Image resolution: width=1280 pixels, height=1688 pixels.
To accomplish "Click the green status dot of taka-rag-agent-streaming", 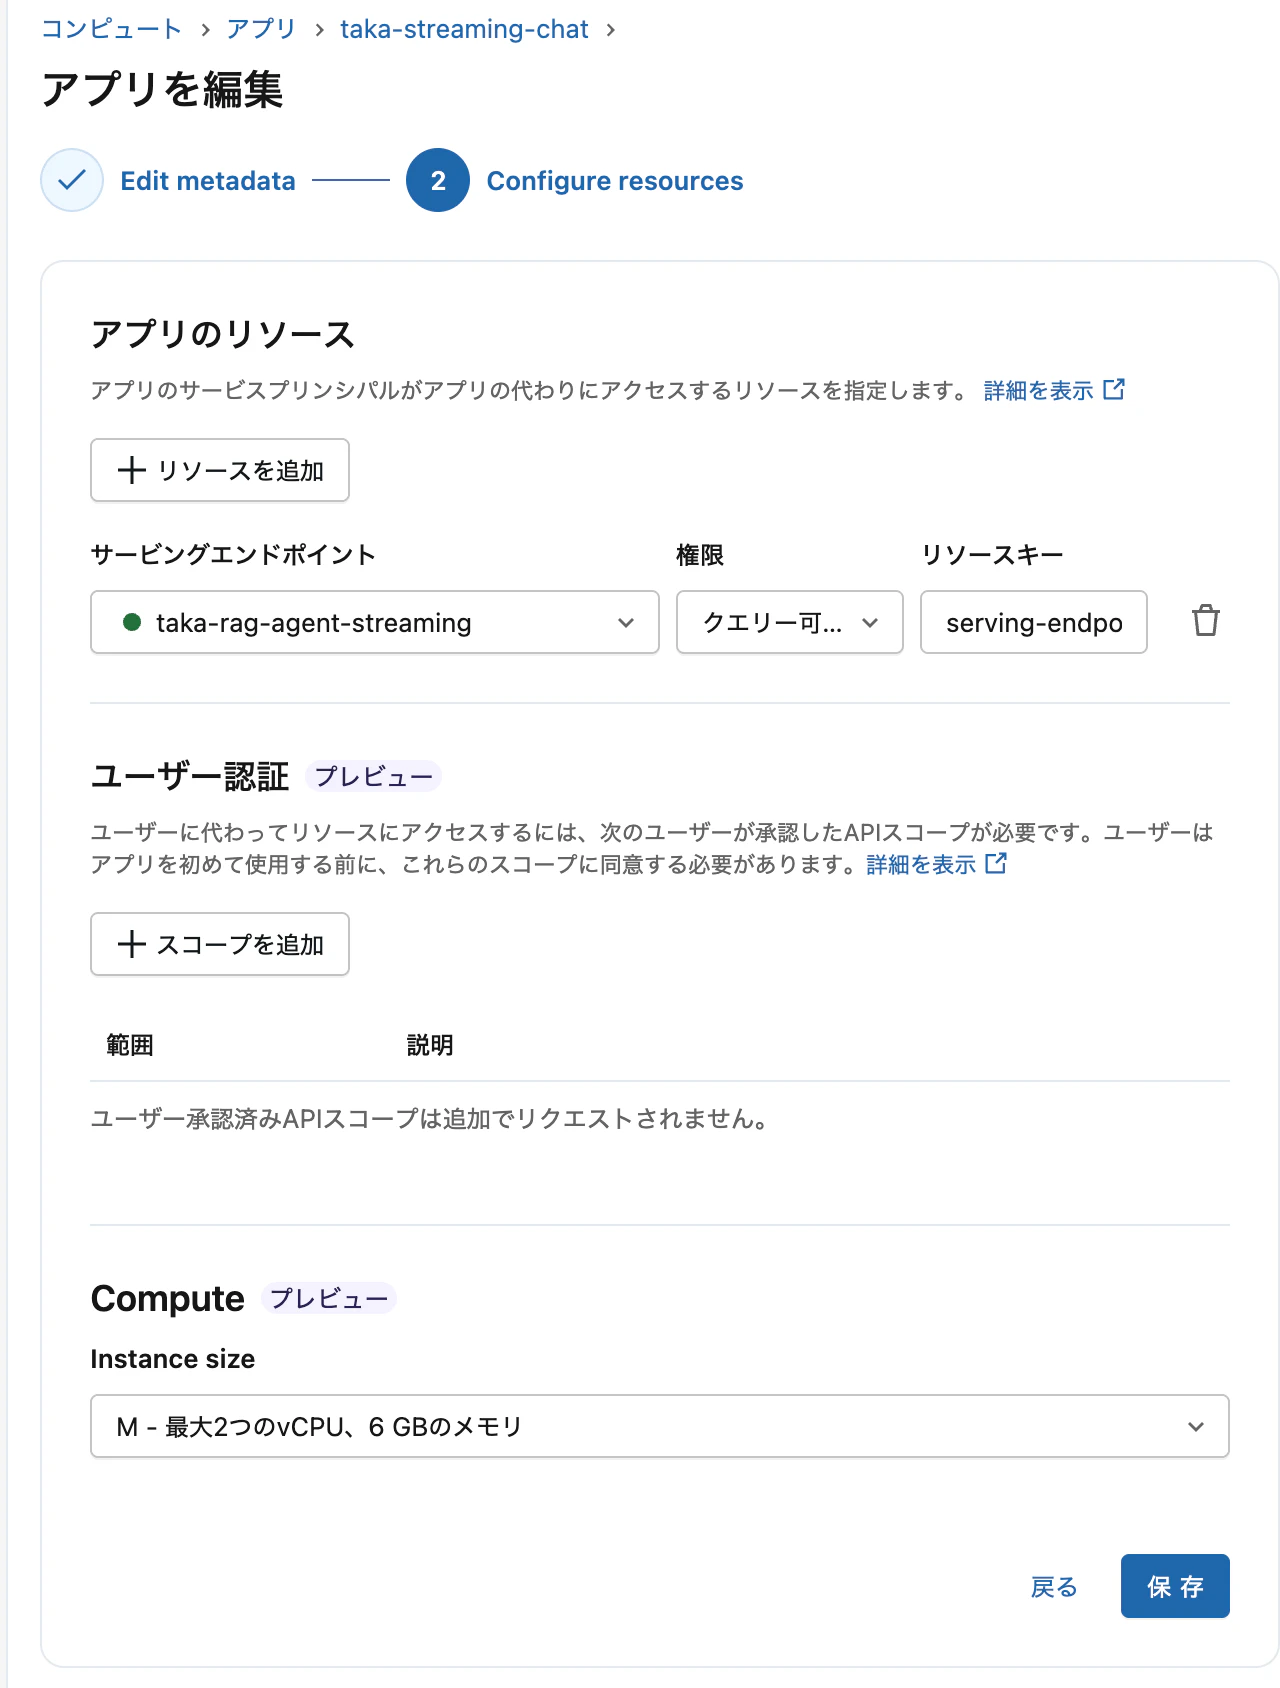I will click(131, 622).
